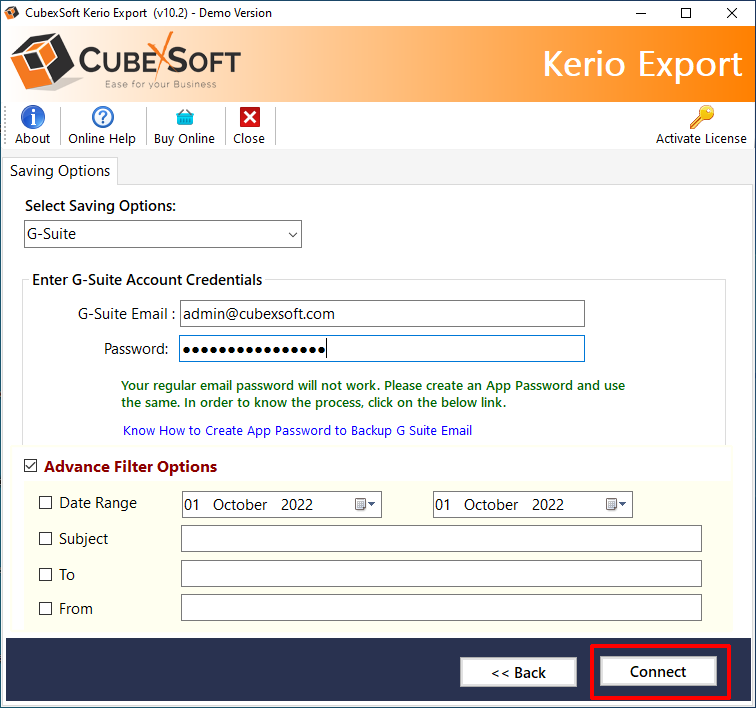Open Online Help from the toolbar
Screen dimensions: 756x708
click(x=102, y=117)
